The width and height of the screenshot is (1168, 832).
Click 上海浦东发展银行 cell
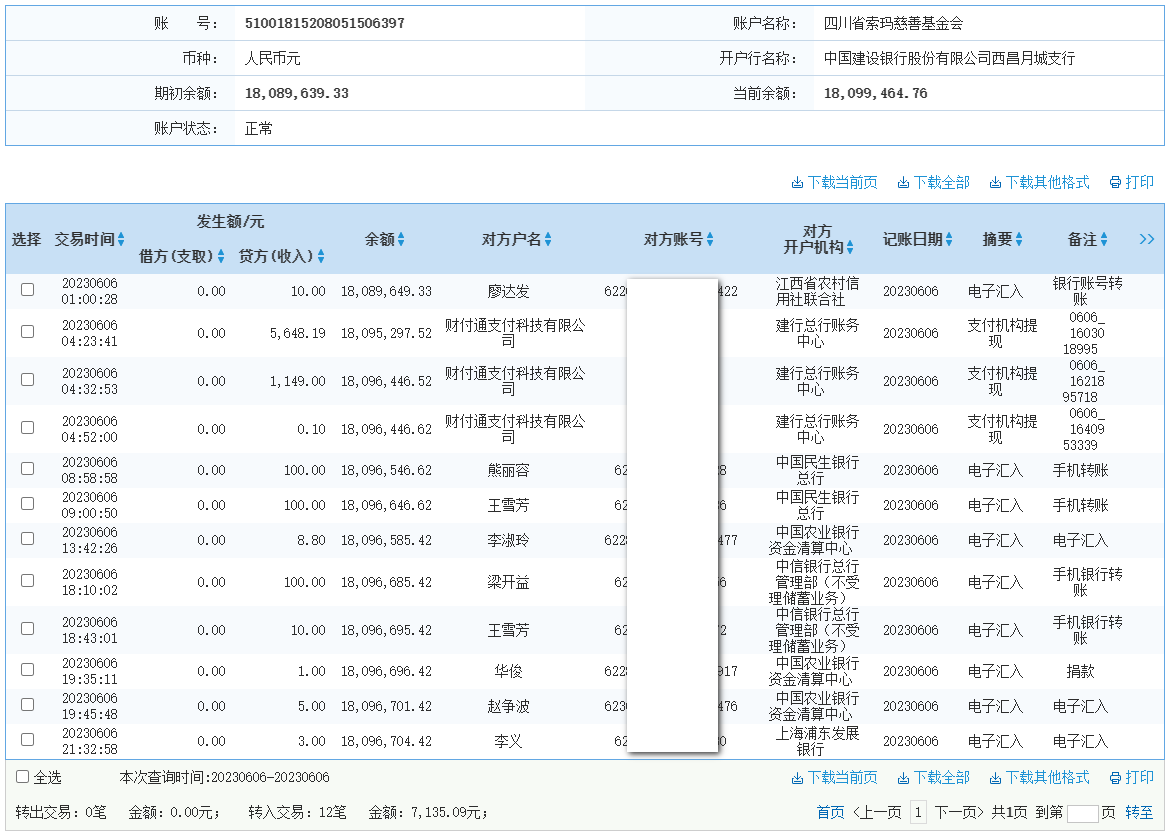817,741
